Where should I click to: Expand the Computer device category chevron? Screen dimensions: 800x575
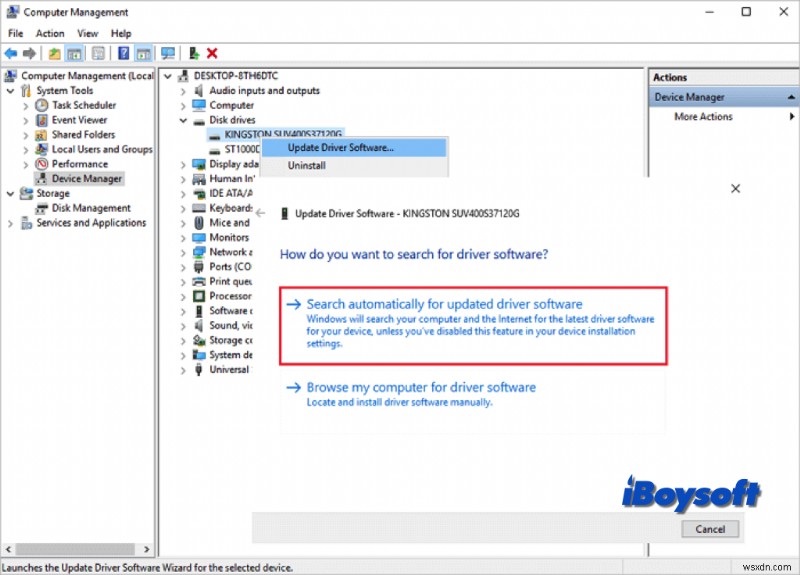pyautogui.click(x=183, y=106)
